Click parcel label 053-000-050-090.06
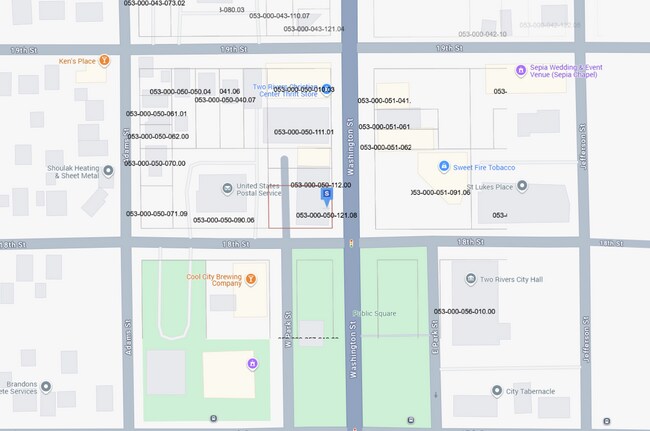This screenshot has height=431, width=650. coord(224,220)
